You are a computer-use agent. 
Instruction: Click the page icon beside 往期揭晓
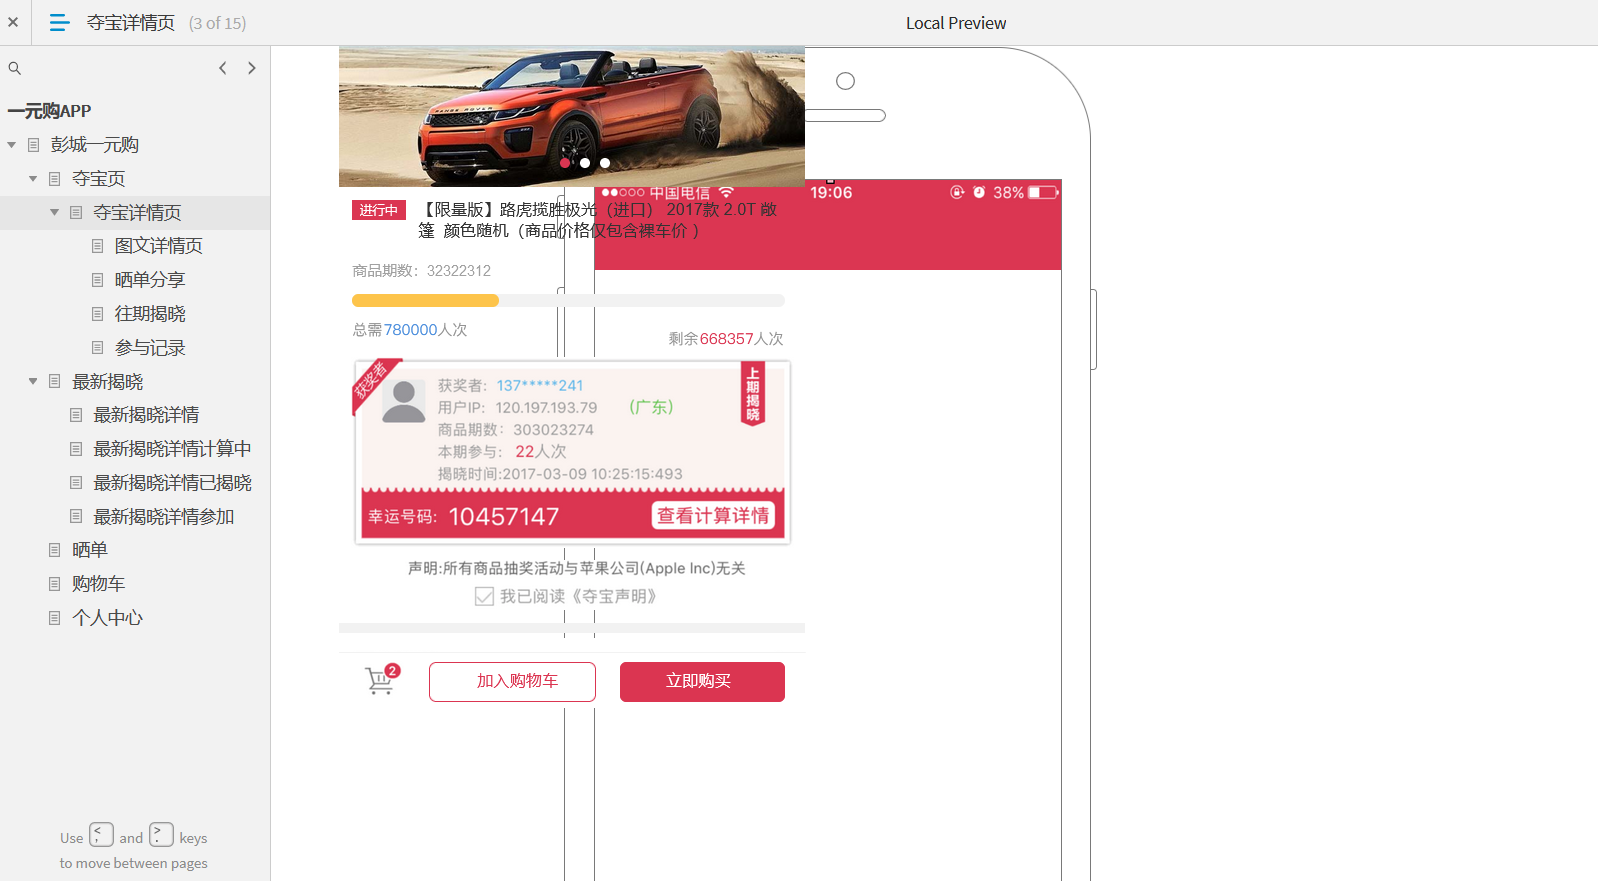tap(97, 314)
